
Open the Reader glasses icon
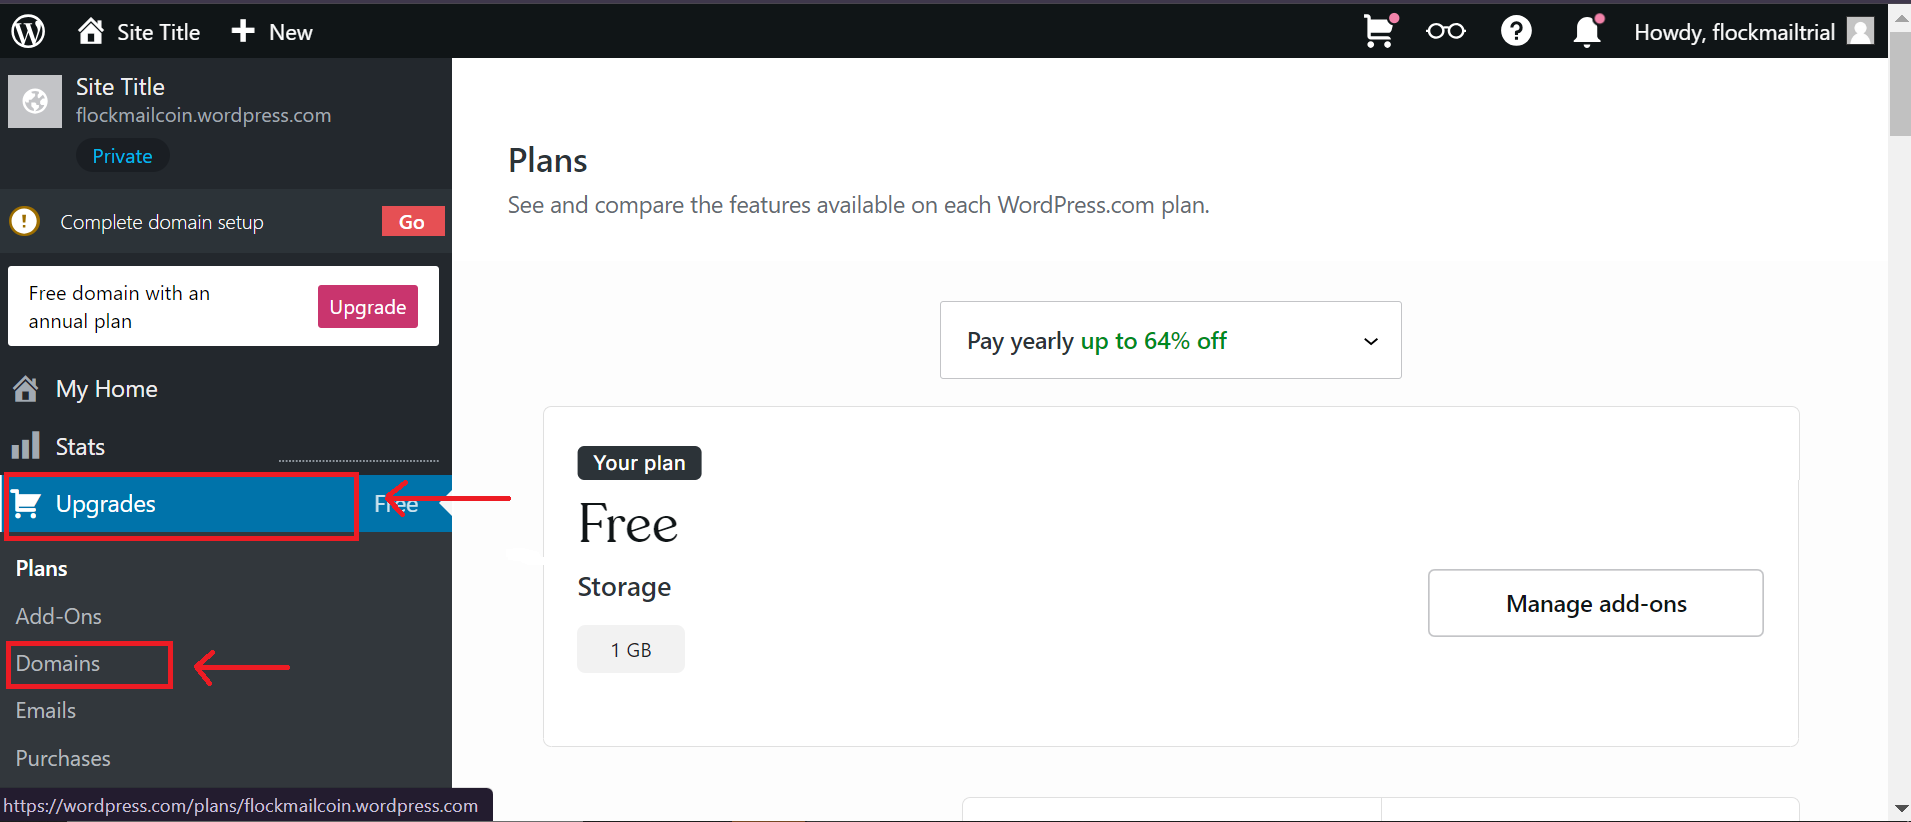[1445, 31]
